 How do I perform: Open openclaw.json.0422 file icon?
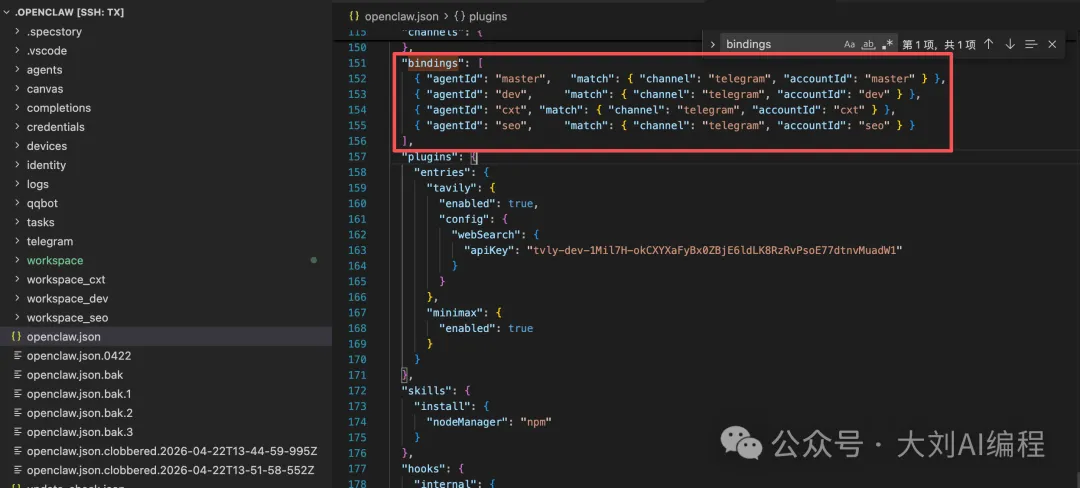16,356
